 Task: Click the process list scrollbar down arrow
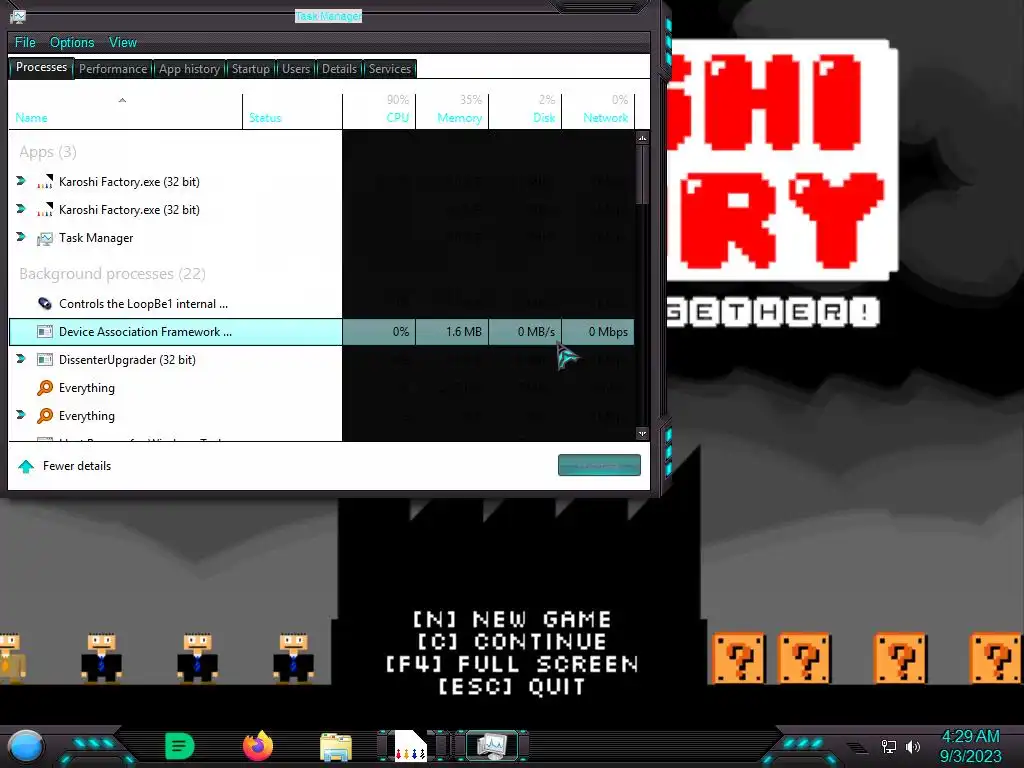point(643,434)
